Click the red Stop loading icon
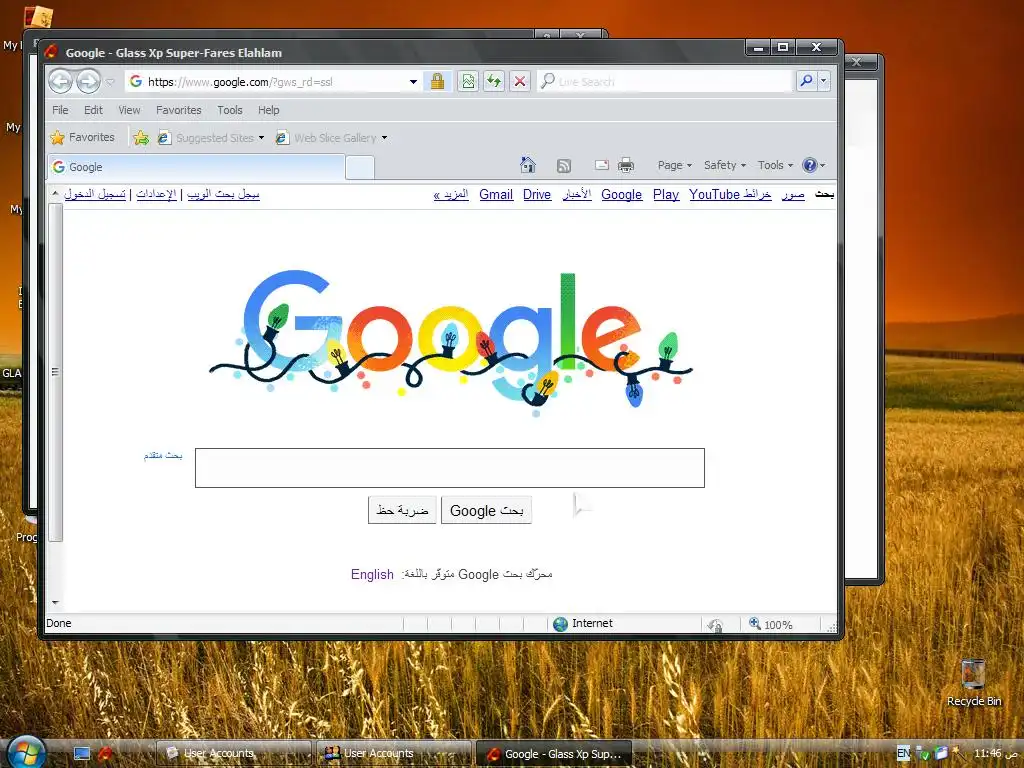Screen dimensions: 1024x768 pos(520,81)
